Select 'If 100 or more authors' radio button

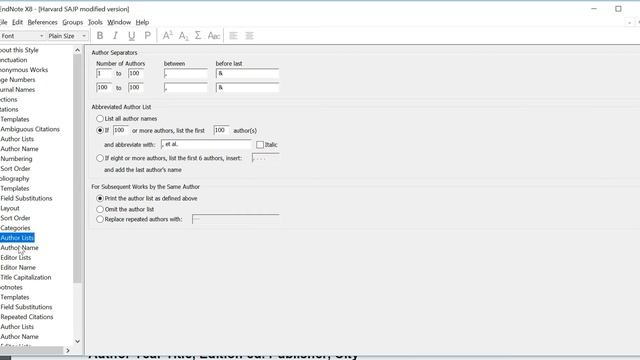pos(100,131)
